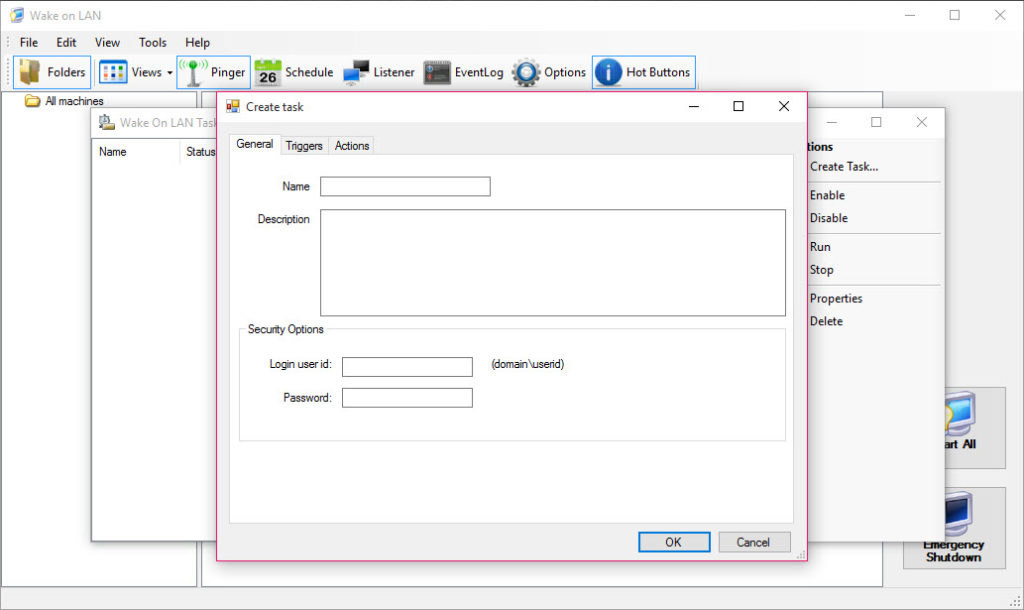The image size is (1024, 610).
Task: Click Enable in the tasks actions list
Action: point(827,195)
